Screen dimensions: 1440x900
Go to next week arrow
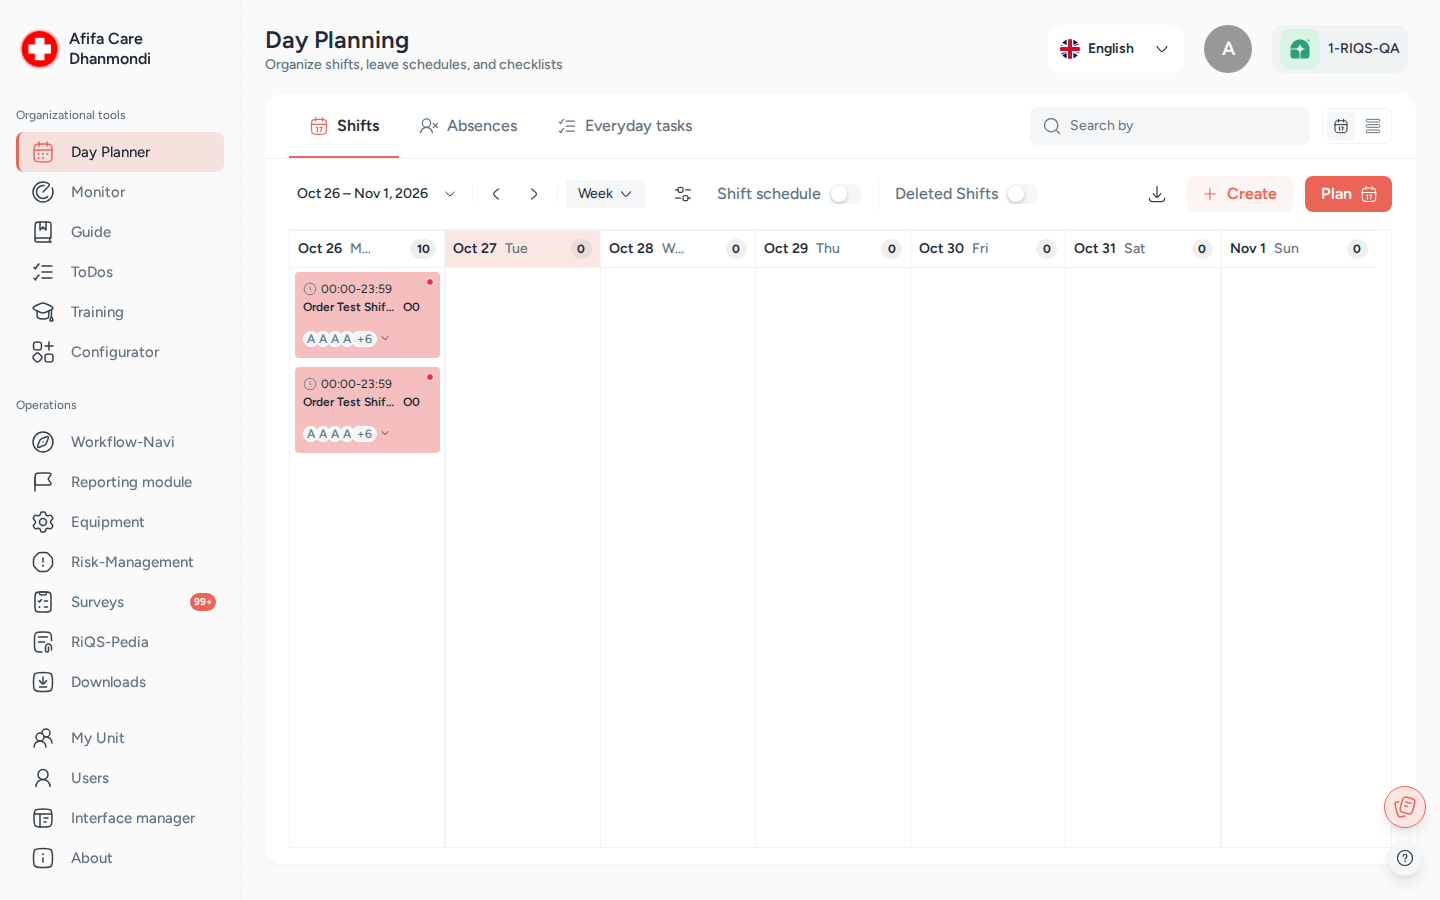pyautogui.click(x=534, y=194)
